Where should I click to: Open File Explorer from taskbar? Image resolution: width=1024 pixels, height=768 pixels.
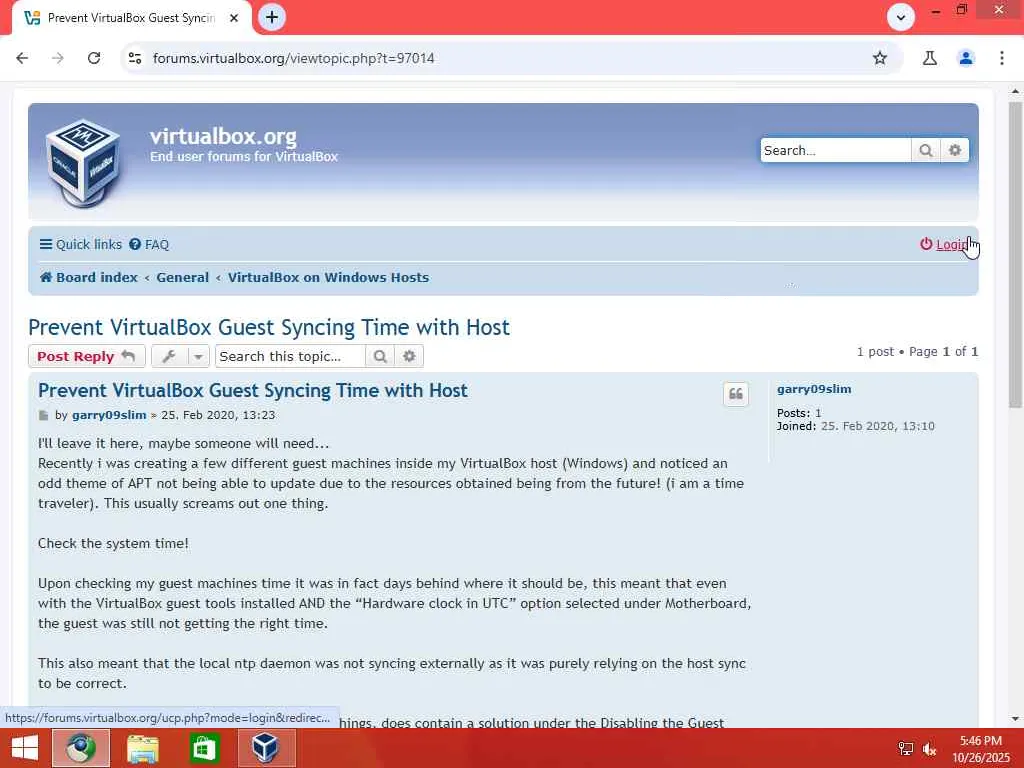[x=142, y=748]
